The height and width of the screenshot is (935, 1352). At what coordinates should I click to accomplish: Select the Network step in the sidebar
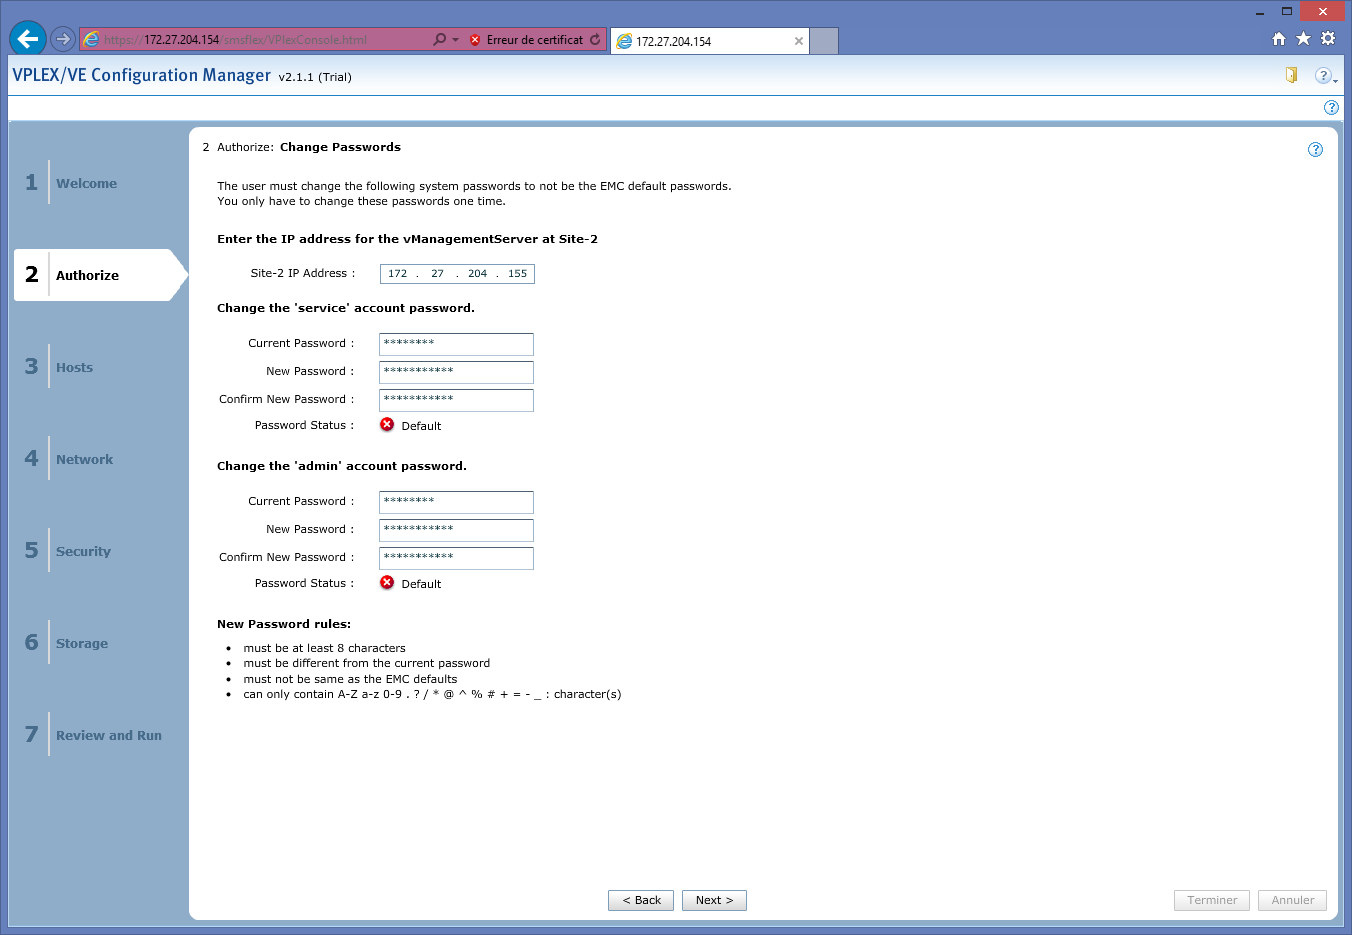(84, 459)
